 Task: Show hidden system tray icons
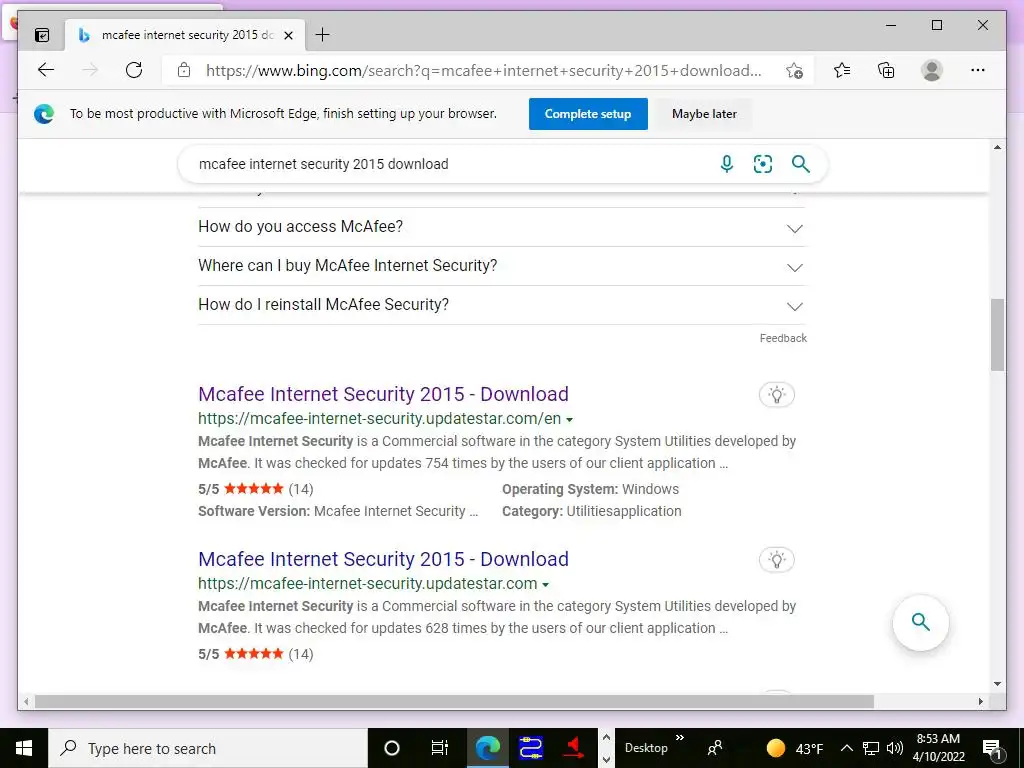click(x=846, y=748)
